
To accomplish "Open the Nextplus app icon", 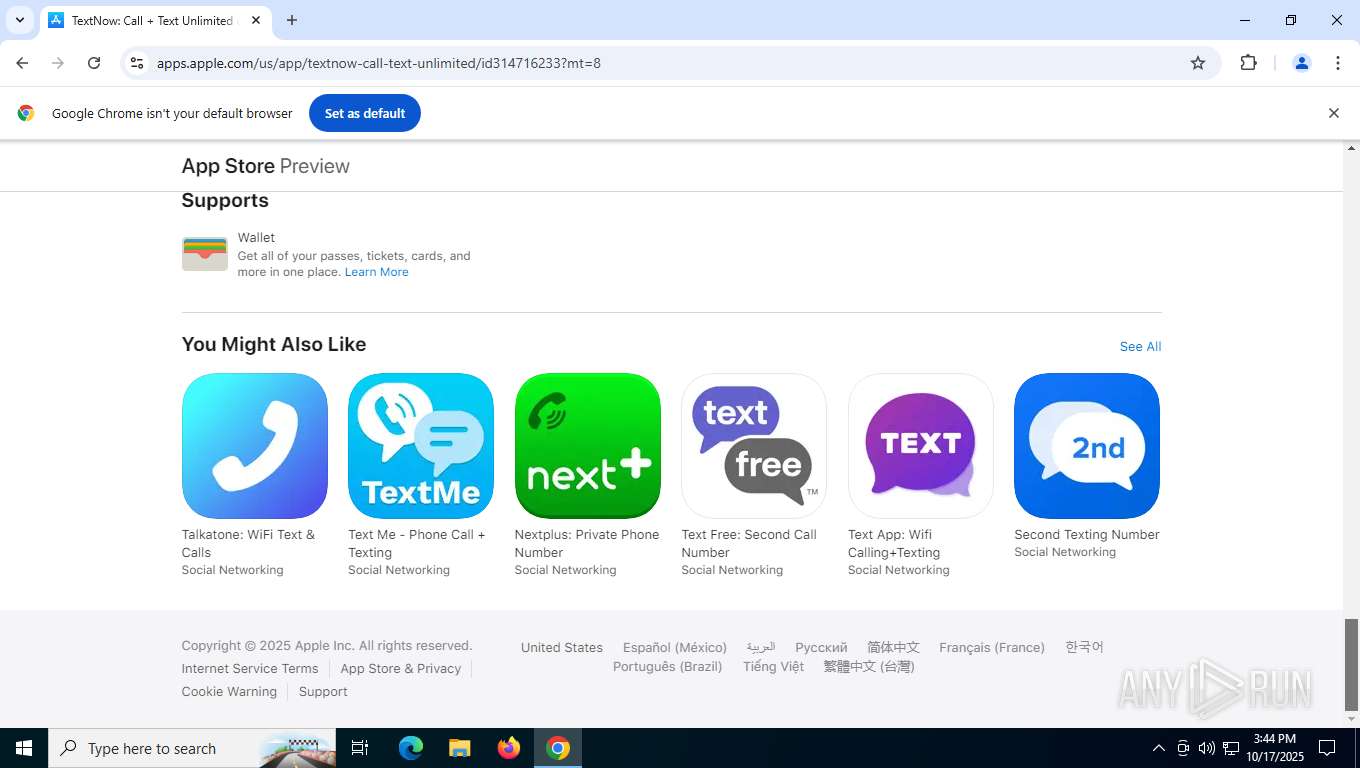I will coord(588,446).
